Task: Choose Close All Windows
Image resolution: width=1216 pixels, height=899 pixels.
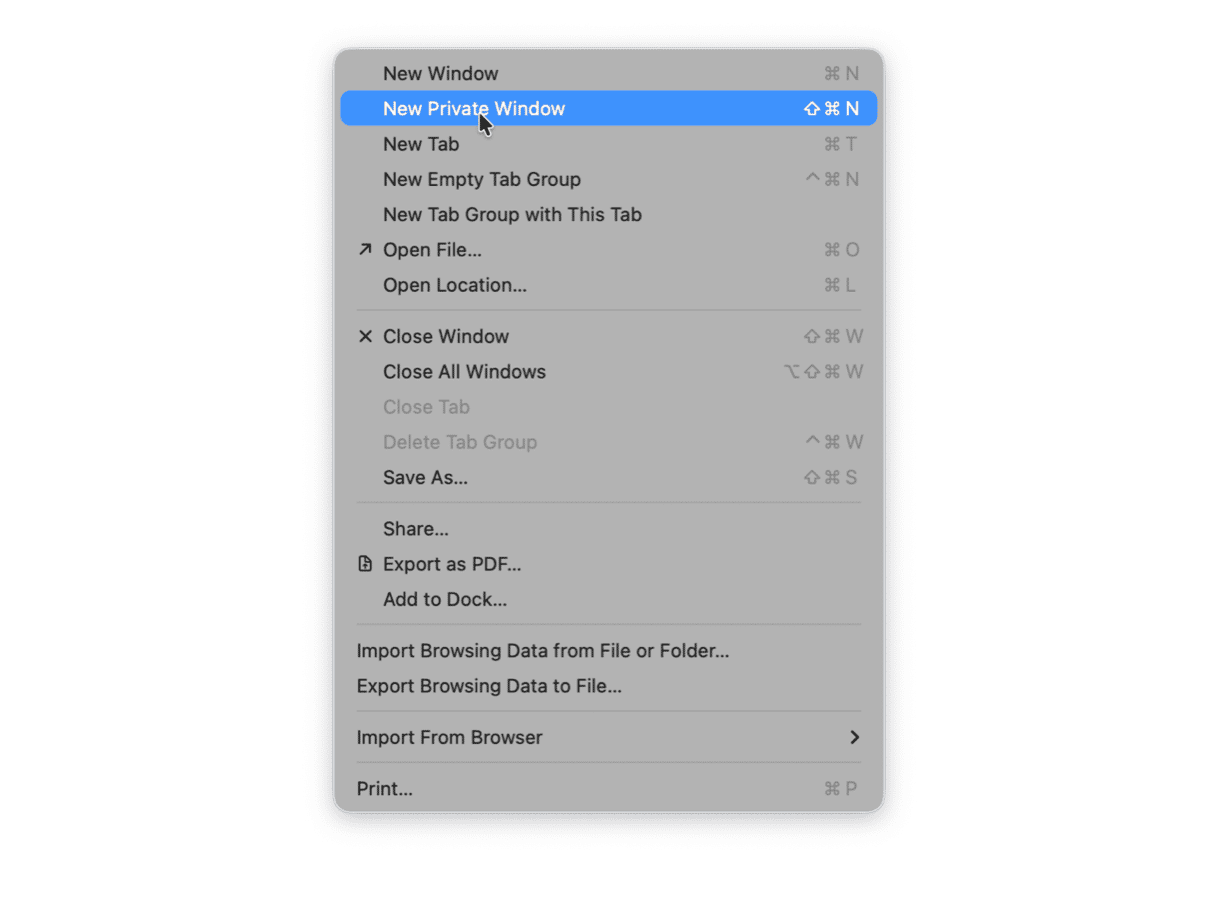Action: (x=609, y=371)
